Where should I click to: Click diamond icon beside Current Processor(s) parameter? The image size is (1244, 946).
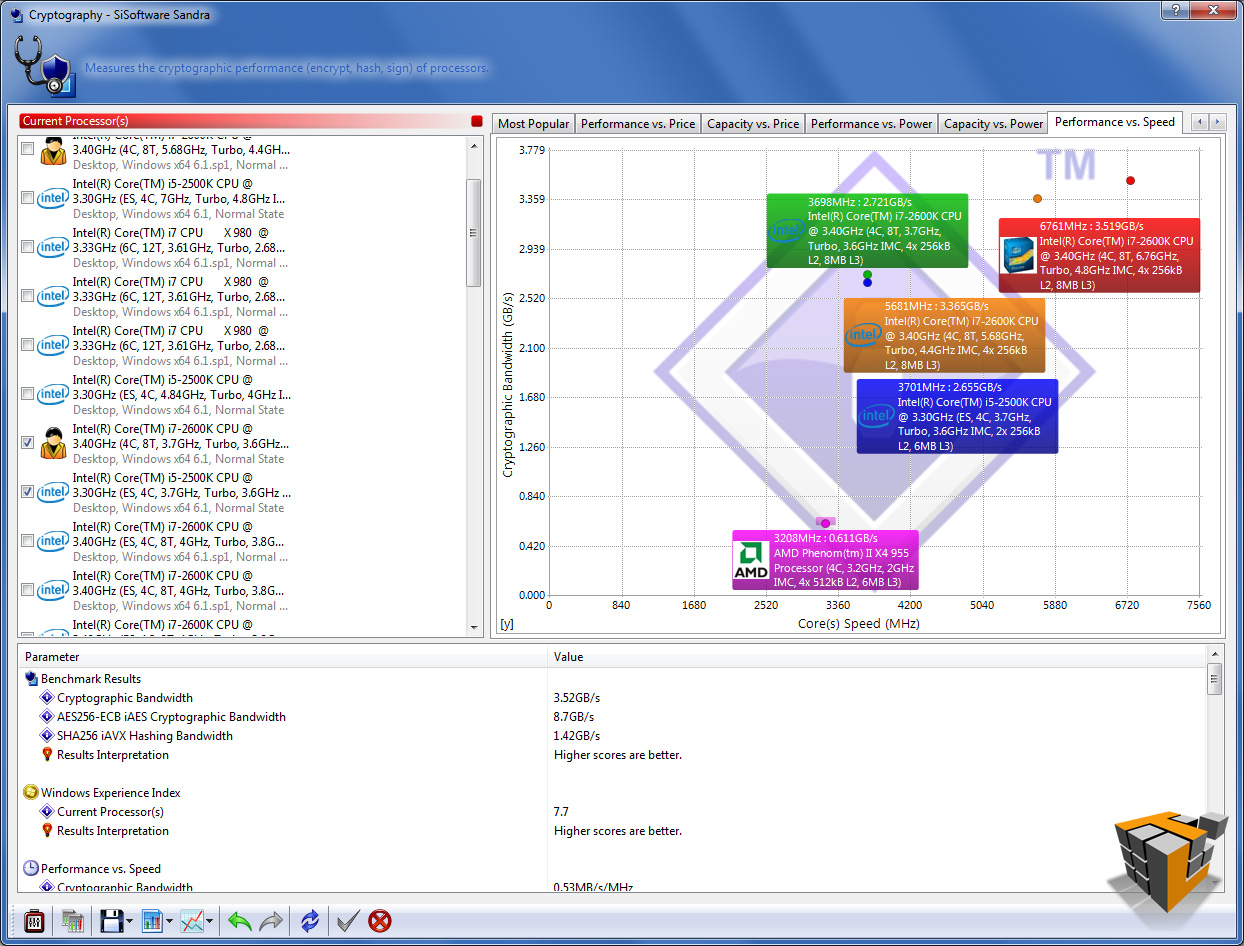coord(47,812)
